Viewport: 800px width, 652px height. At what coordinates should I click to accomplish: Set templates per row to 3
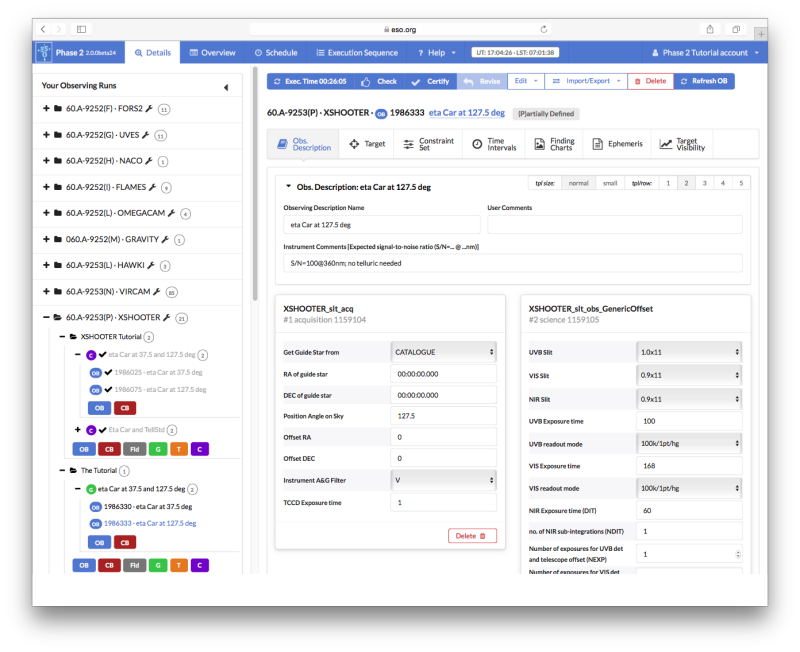[x=704, y=183]
